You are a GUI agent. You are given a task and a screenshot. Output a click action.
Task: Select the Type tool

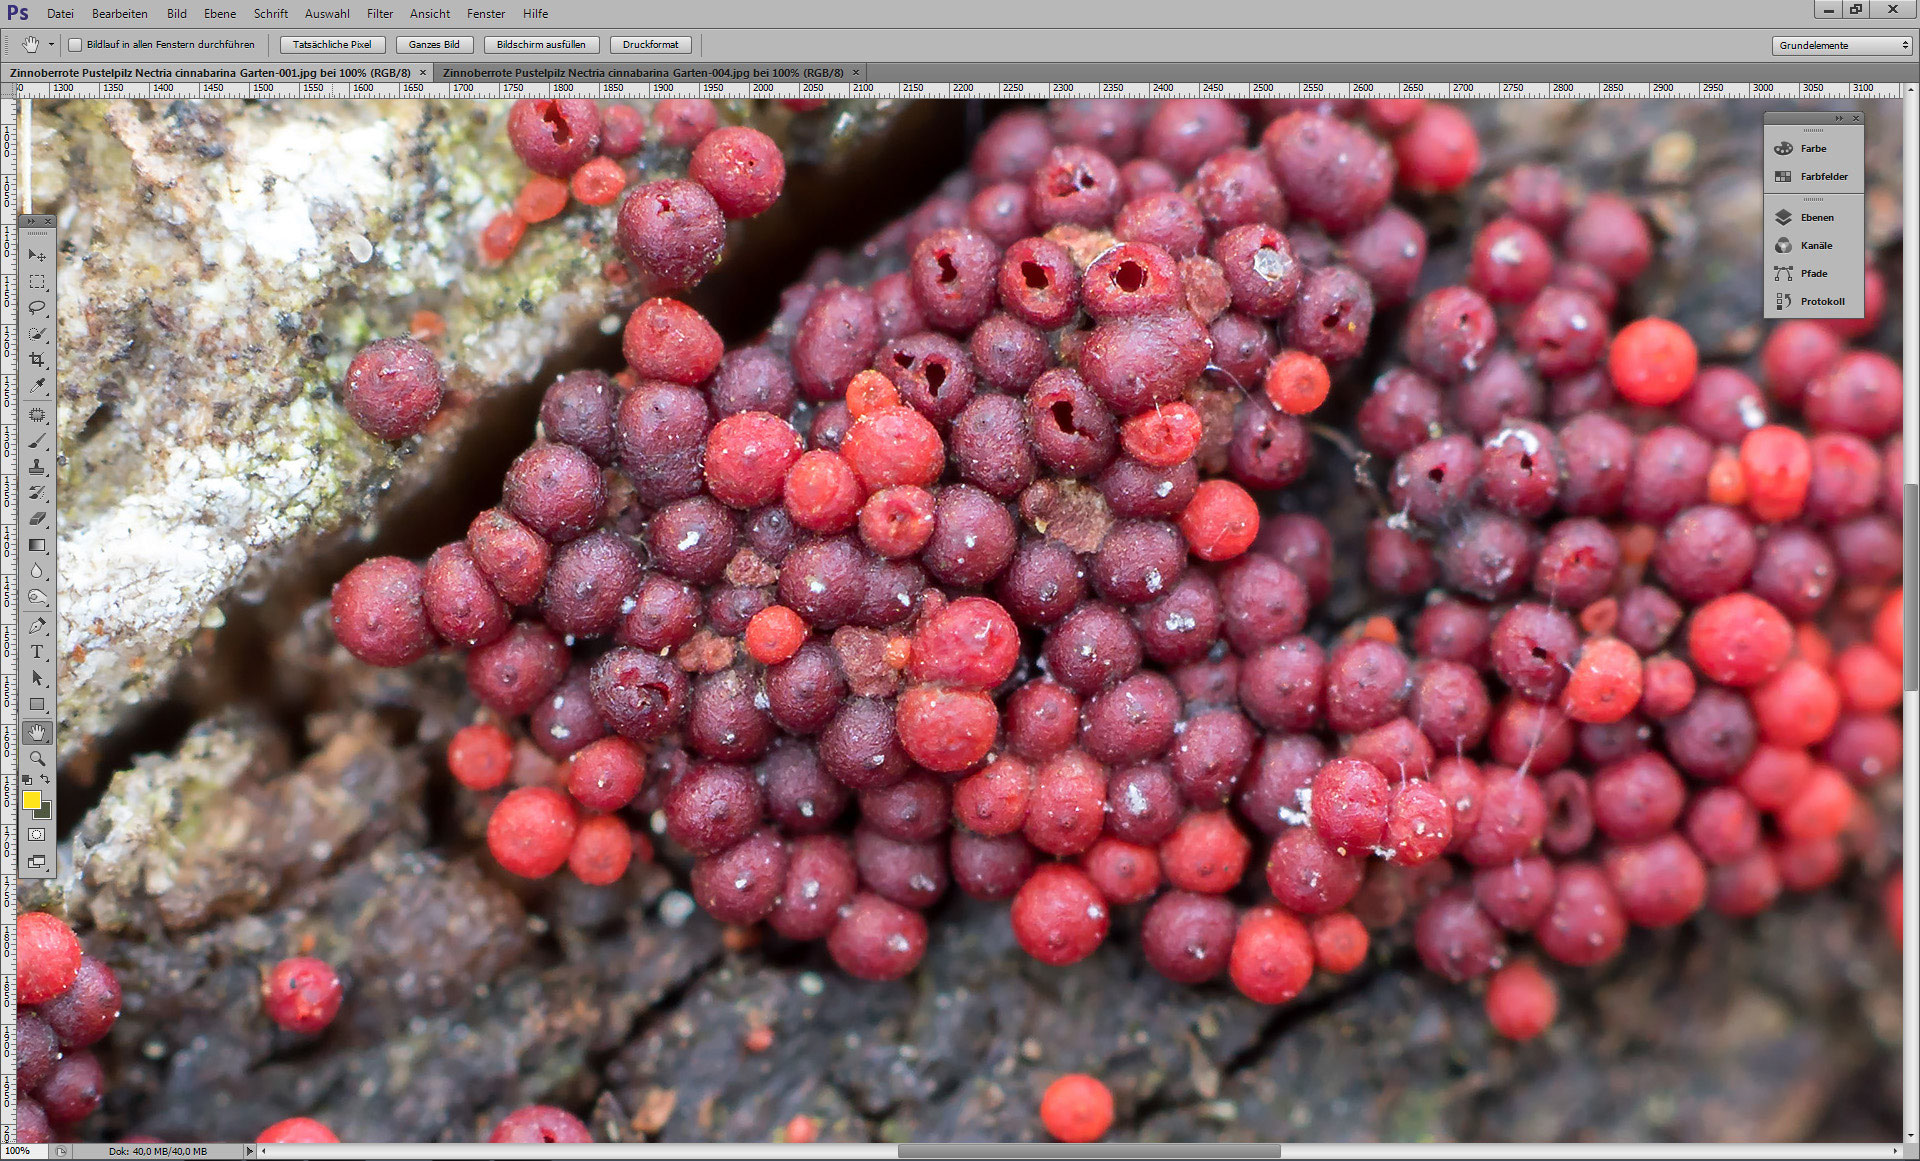(37, 652)
